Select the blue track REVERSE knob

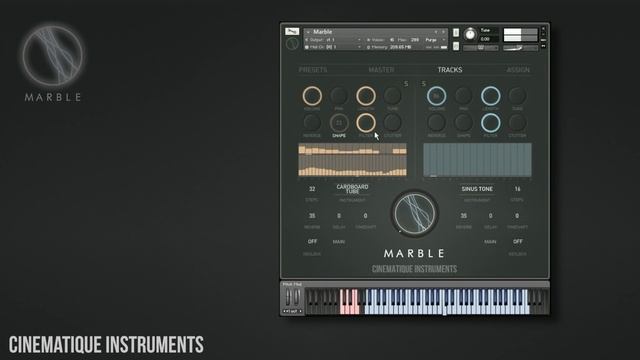(436, 122)
